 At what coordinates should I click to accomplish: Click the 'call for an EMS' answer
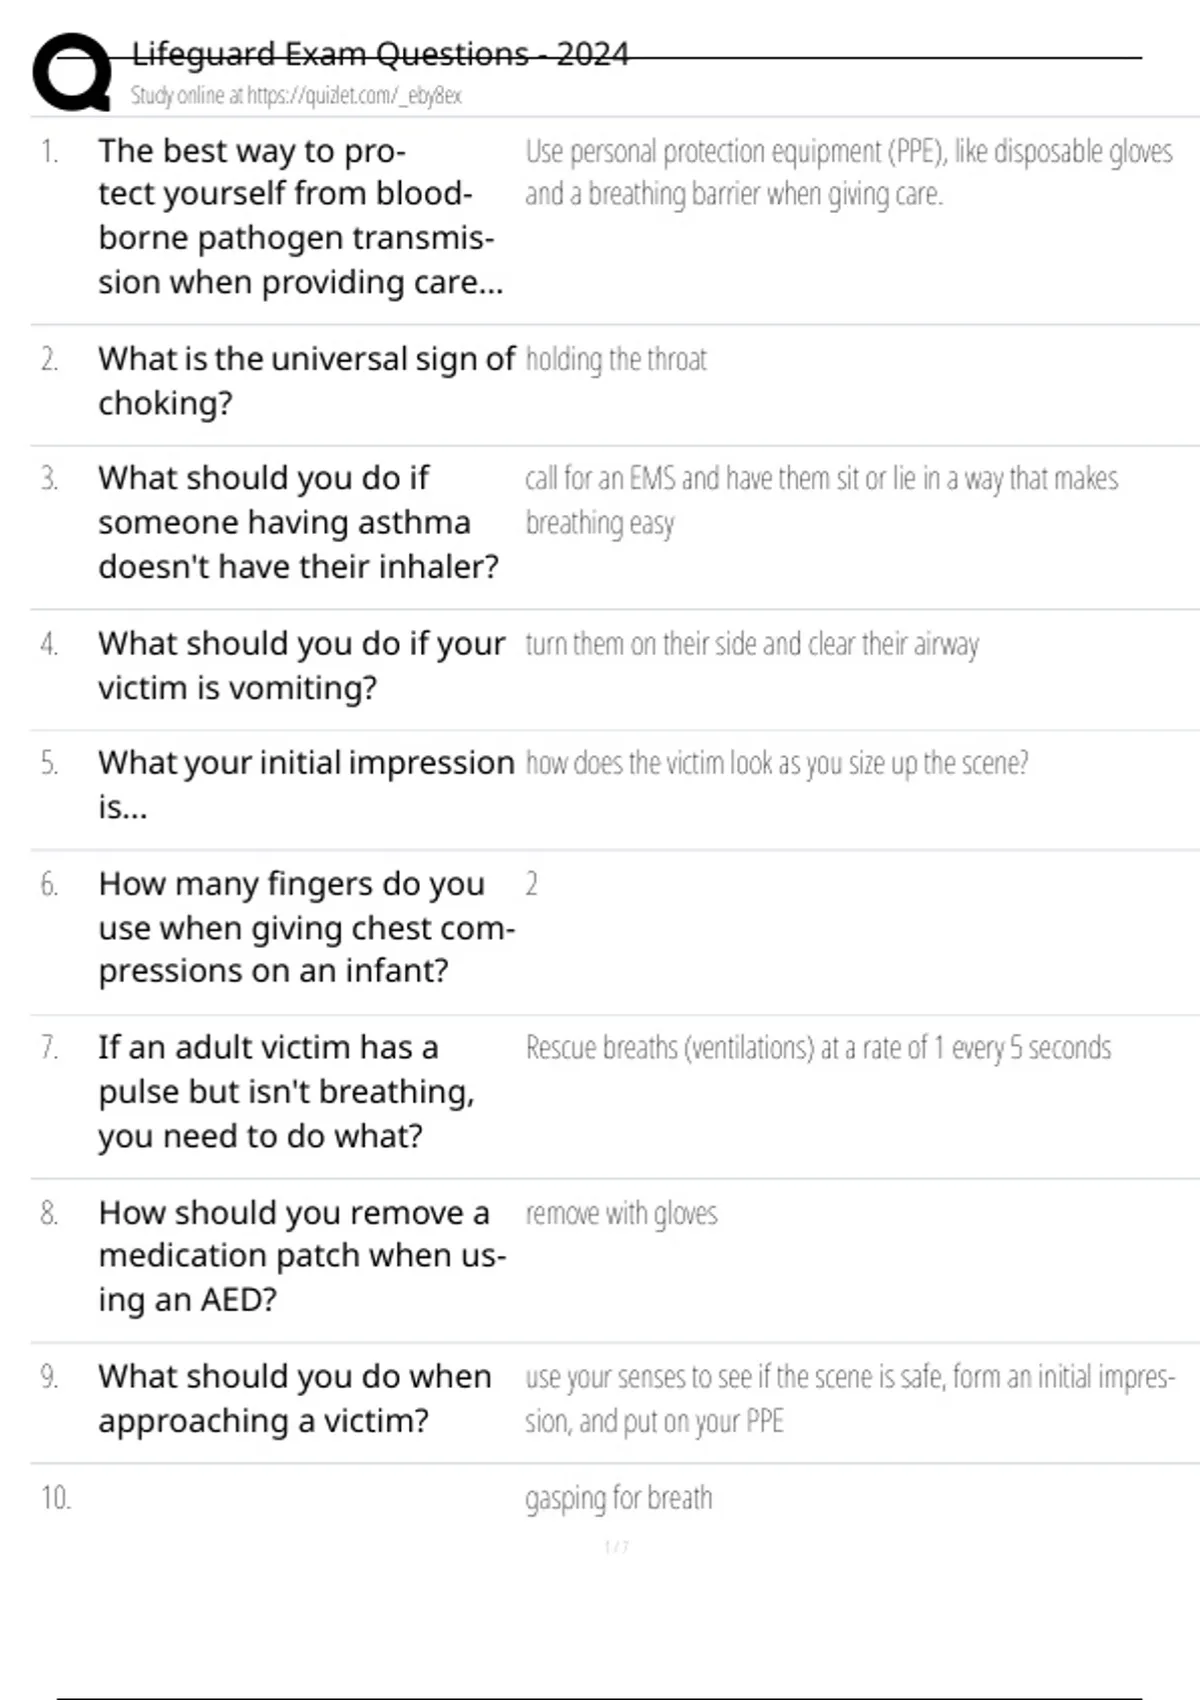click(820, 500)
